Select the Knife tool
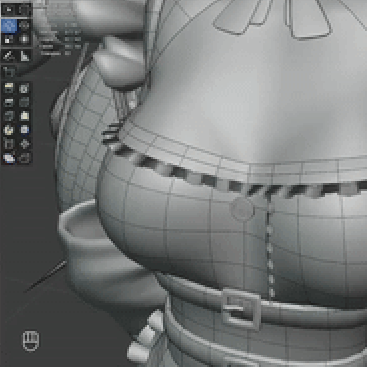The width and height of the screenshot is (367, 367). (x=9, y=116)
